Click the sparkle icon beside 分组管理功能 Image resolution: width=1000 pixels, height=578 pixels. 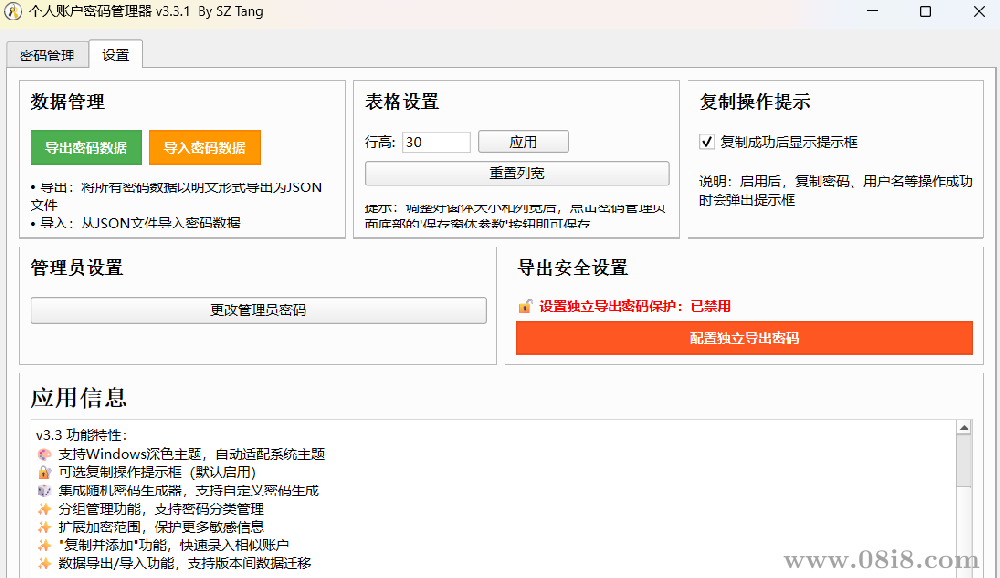pyautogui.click(x=44, y=509)
